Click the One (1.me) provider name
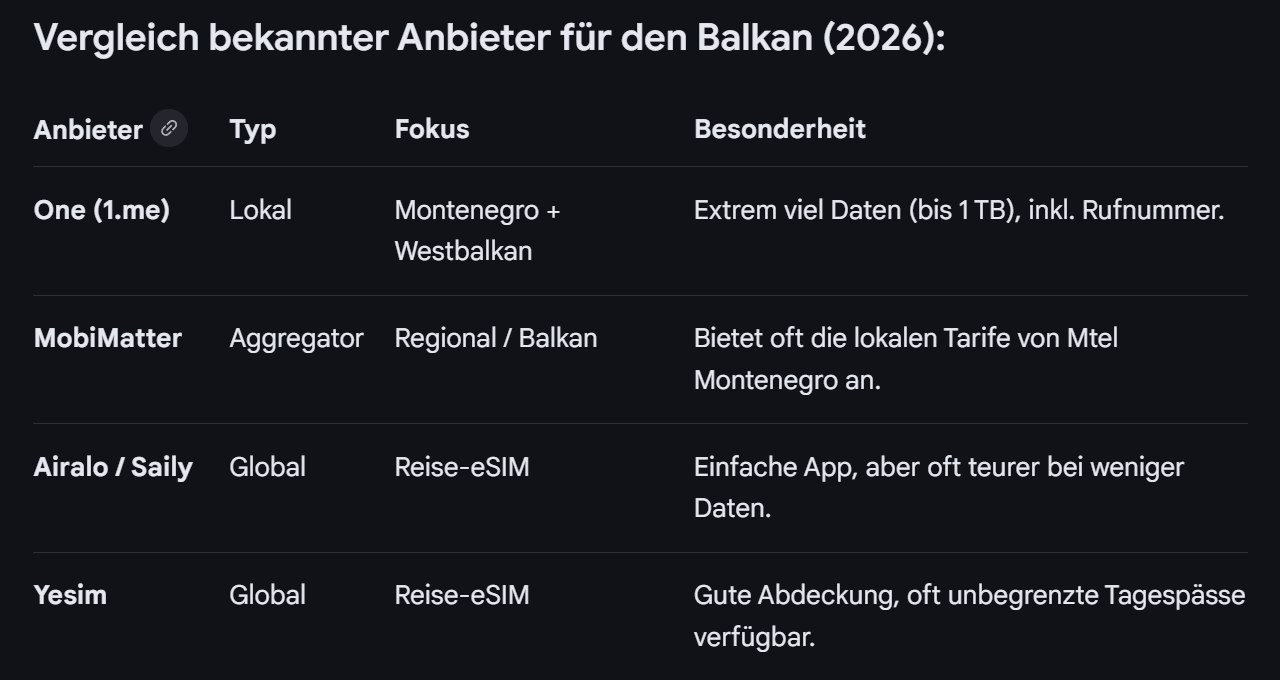 [101, 210]
